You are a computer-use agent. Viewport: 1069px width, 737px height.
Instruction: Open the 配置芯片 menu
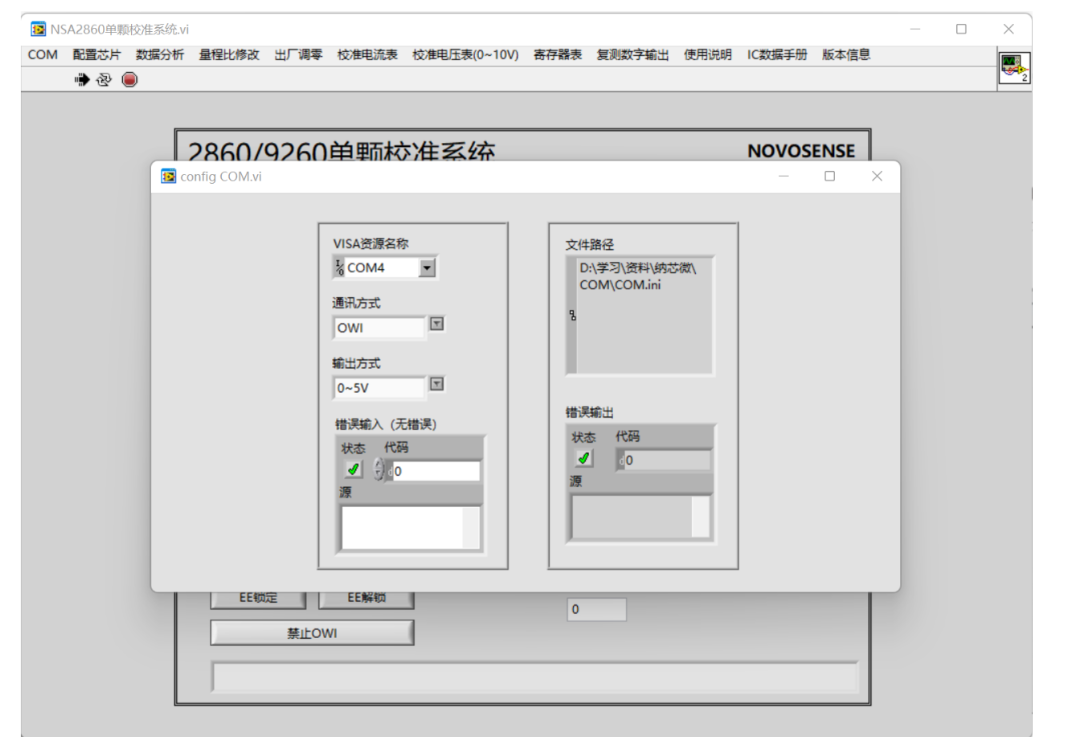[97, 55]
